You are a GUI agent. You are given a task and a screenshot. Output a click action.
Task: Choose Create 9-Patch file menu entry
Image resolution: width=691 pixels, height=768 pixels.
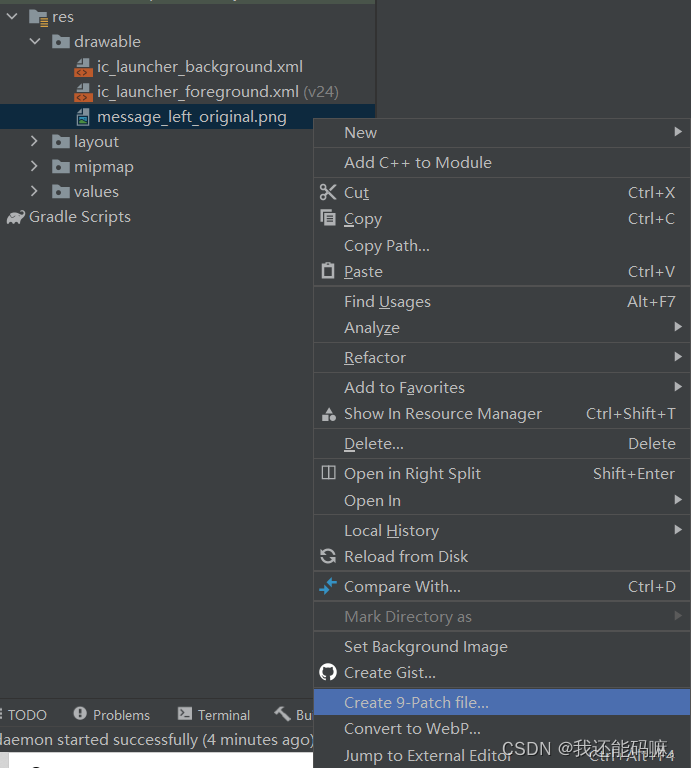coord(501,702)
